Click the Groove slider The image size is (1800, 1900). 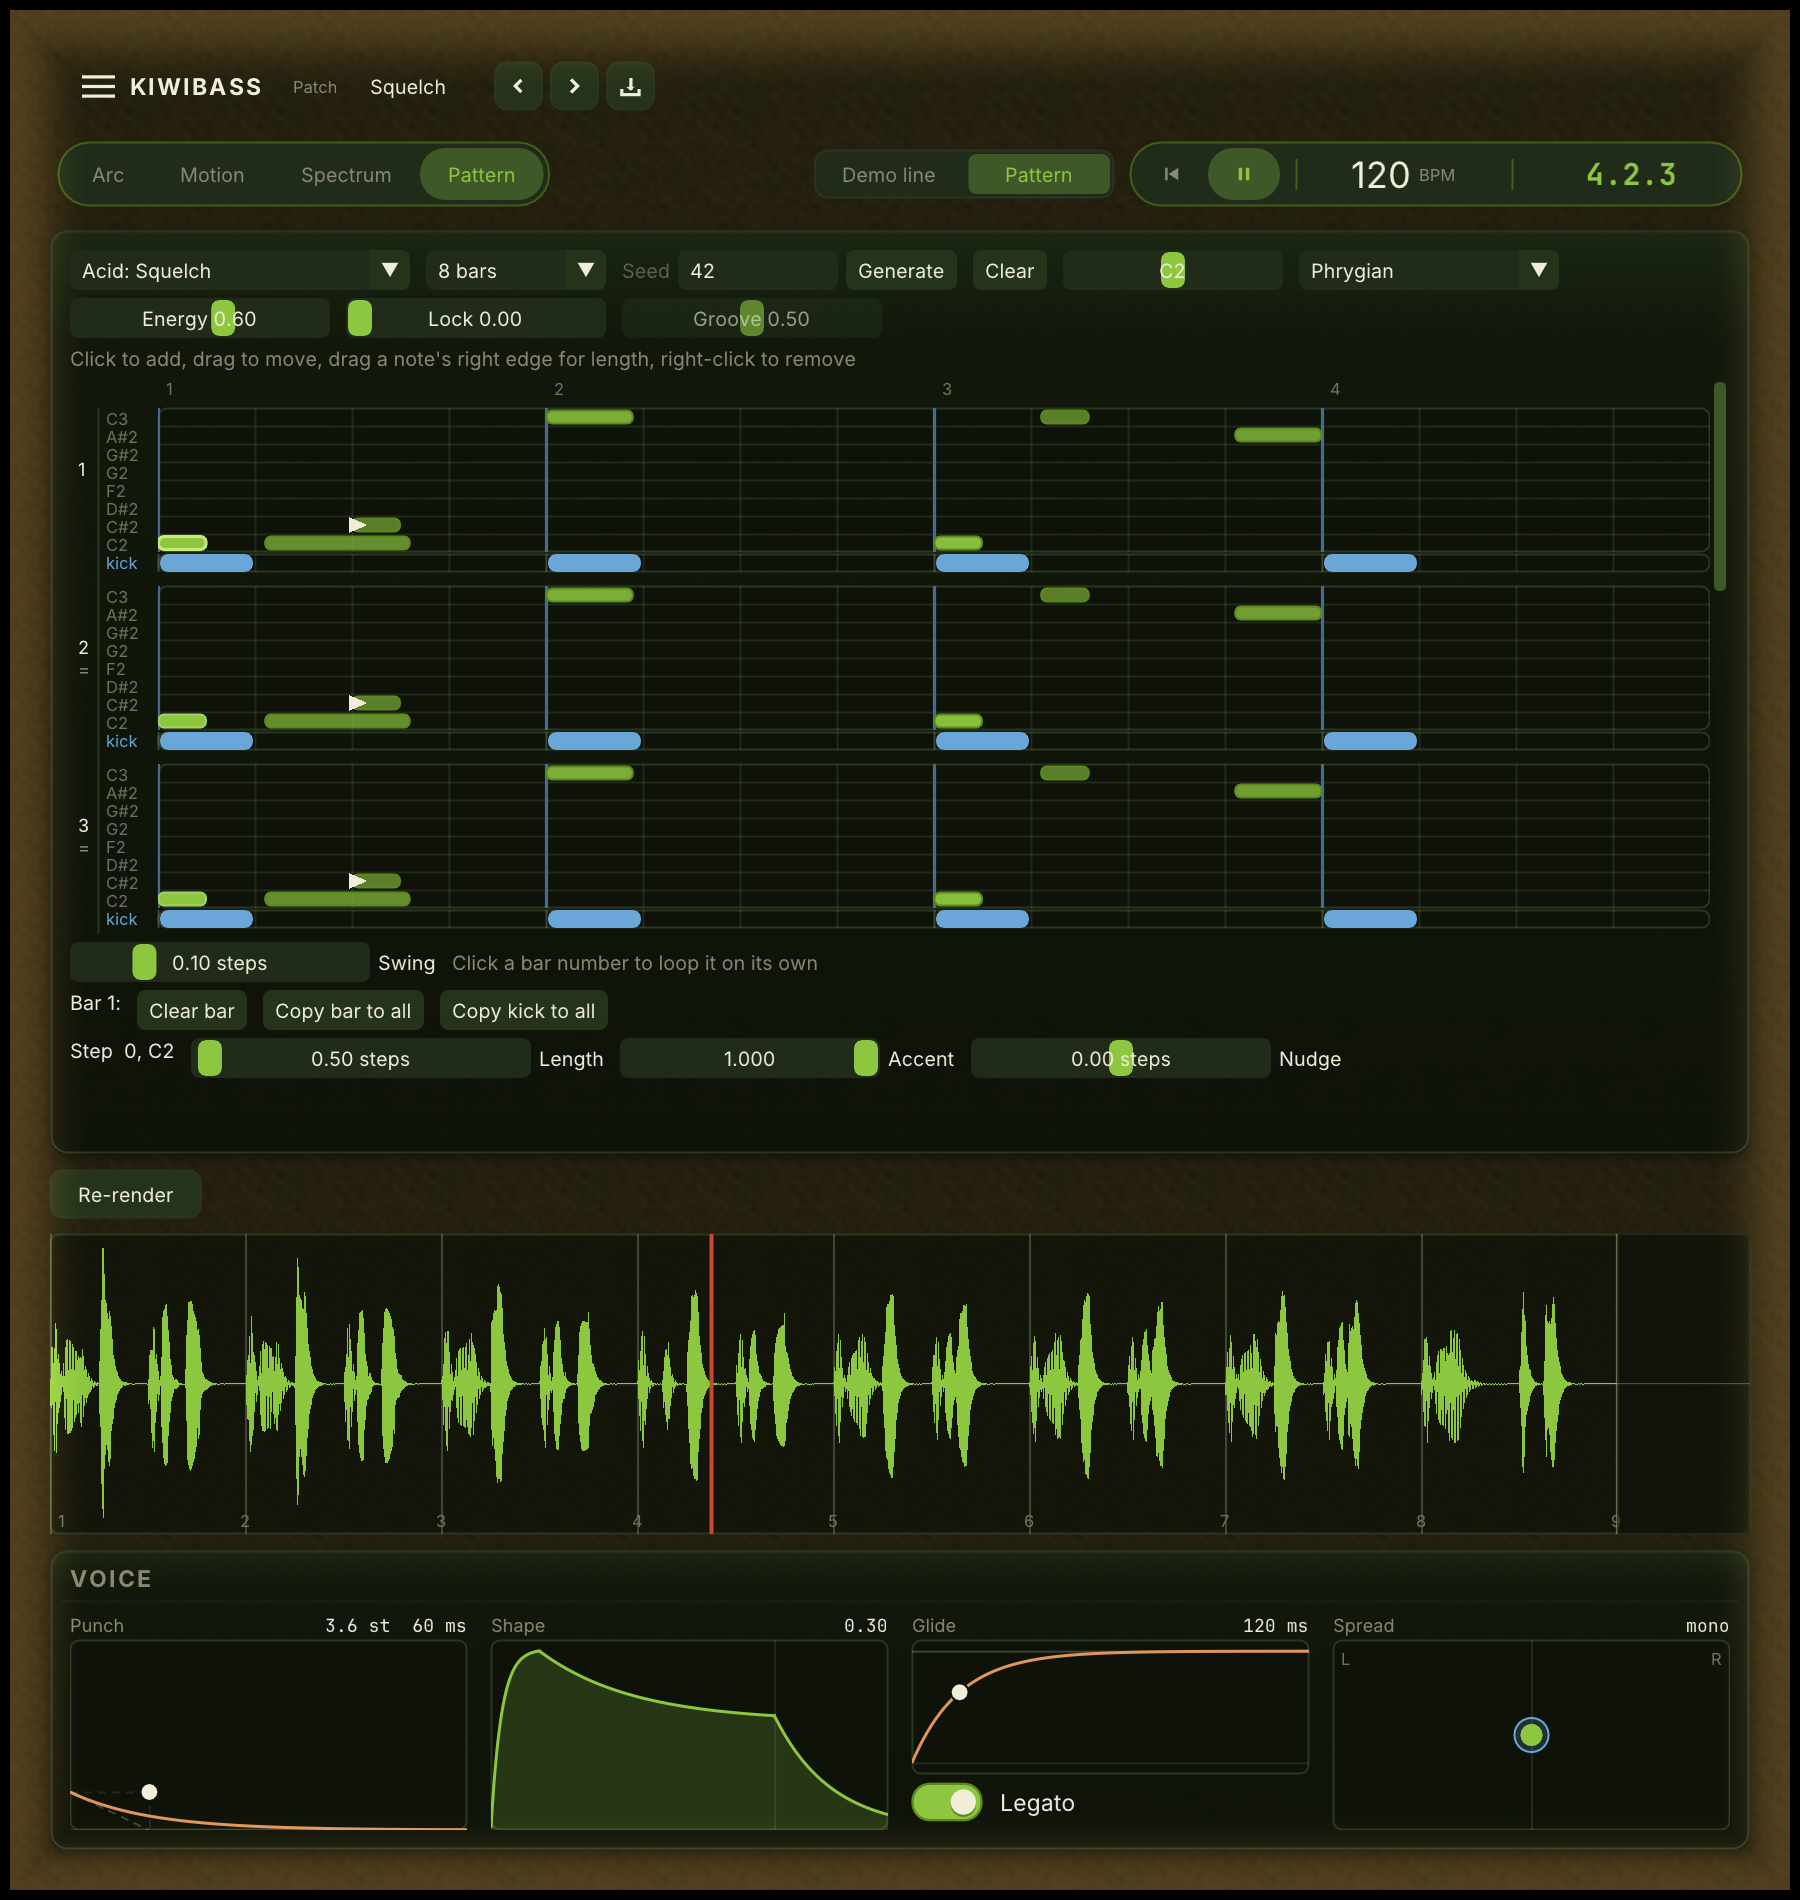click(x=752, y=318)
